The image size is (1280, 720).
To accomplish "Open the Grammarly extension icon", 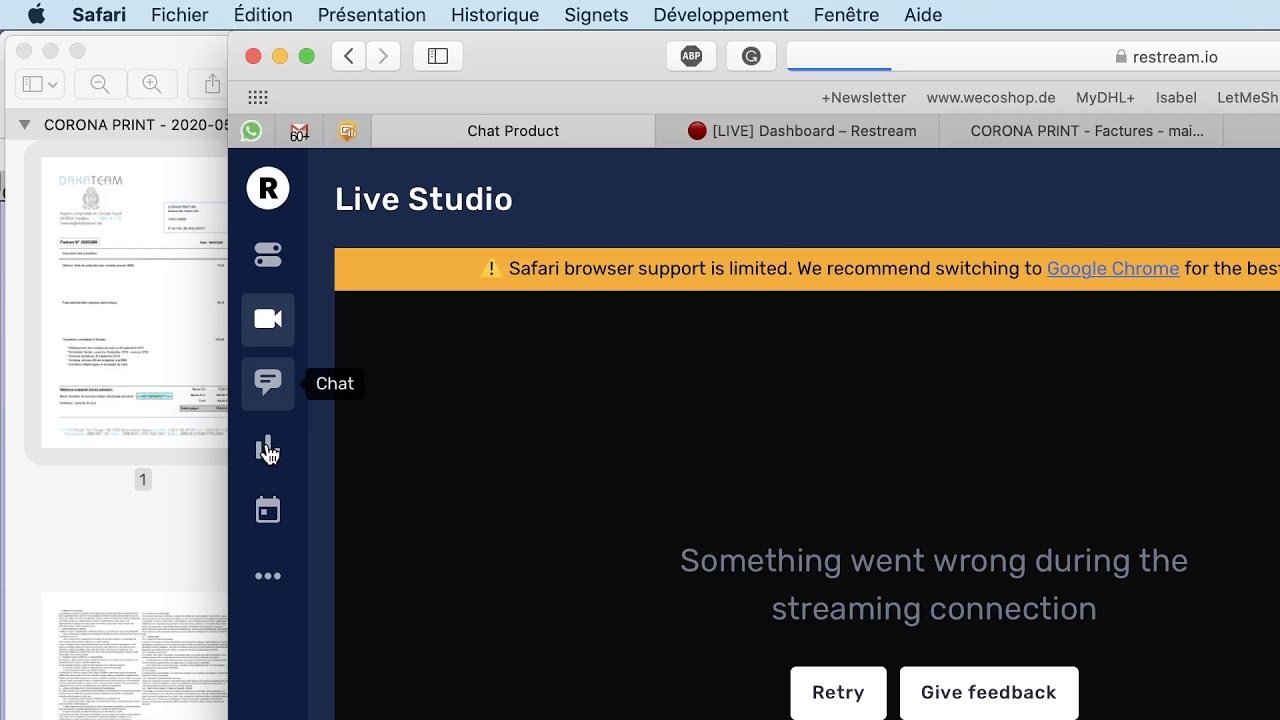I will (751, 56).
